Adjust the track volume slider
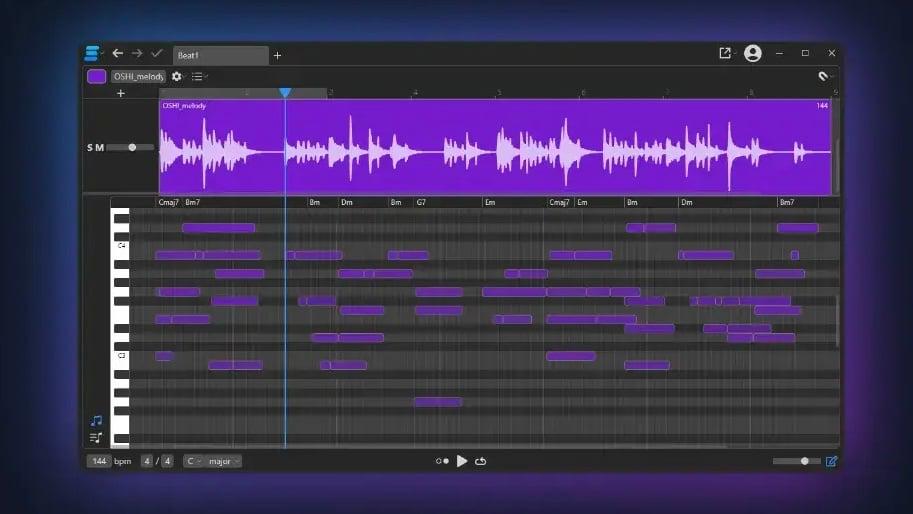 click(130, 147)
